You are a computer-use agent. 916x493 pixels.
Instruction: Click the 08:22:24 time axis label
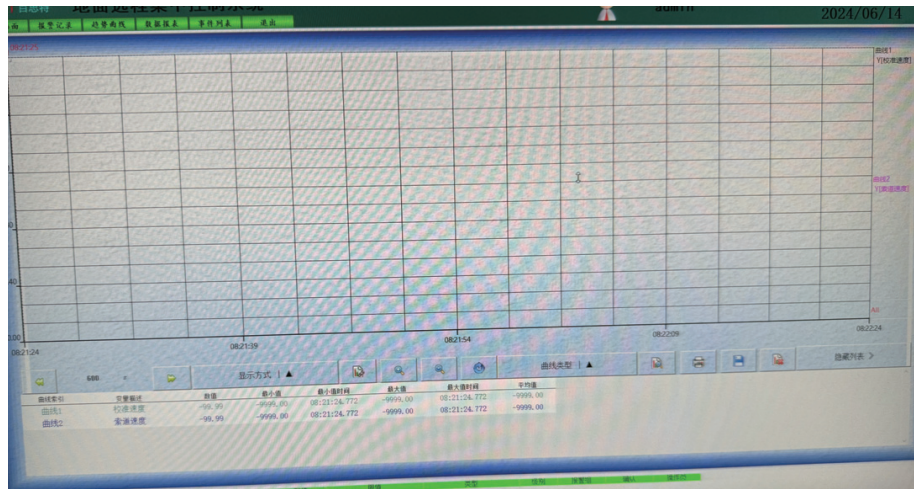(x=869, y=328)
